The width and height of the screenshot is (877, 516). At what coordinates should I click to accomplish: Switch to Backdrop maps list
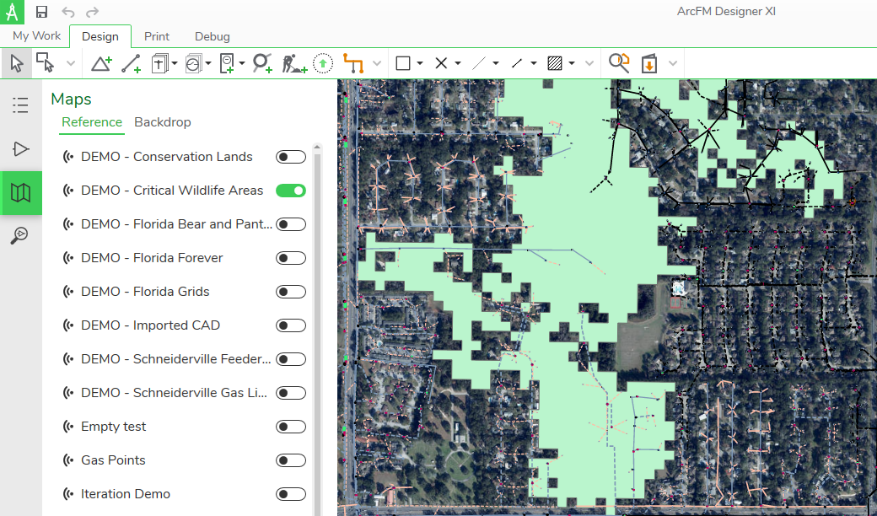coord(162,122)
